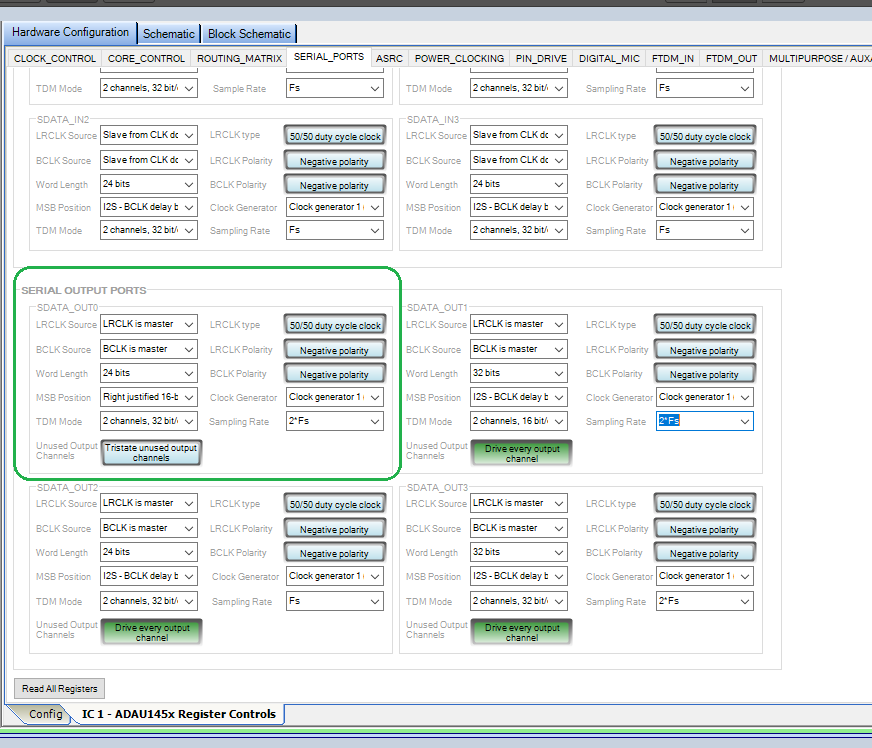Toggle SDATA_IN3 BCLK Polarity button
The width and height of the screenshot is (872, 748).
click(x=705, y=185)
